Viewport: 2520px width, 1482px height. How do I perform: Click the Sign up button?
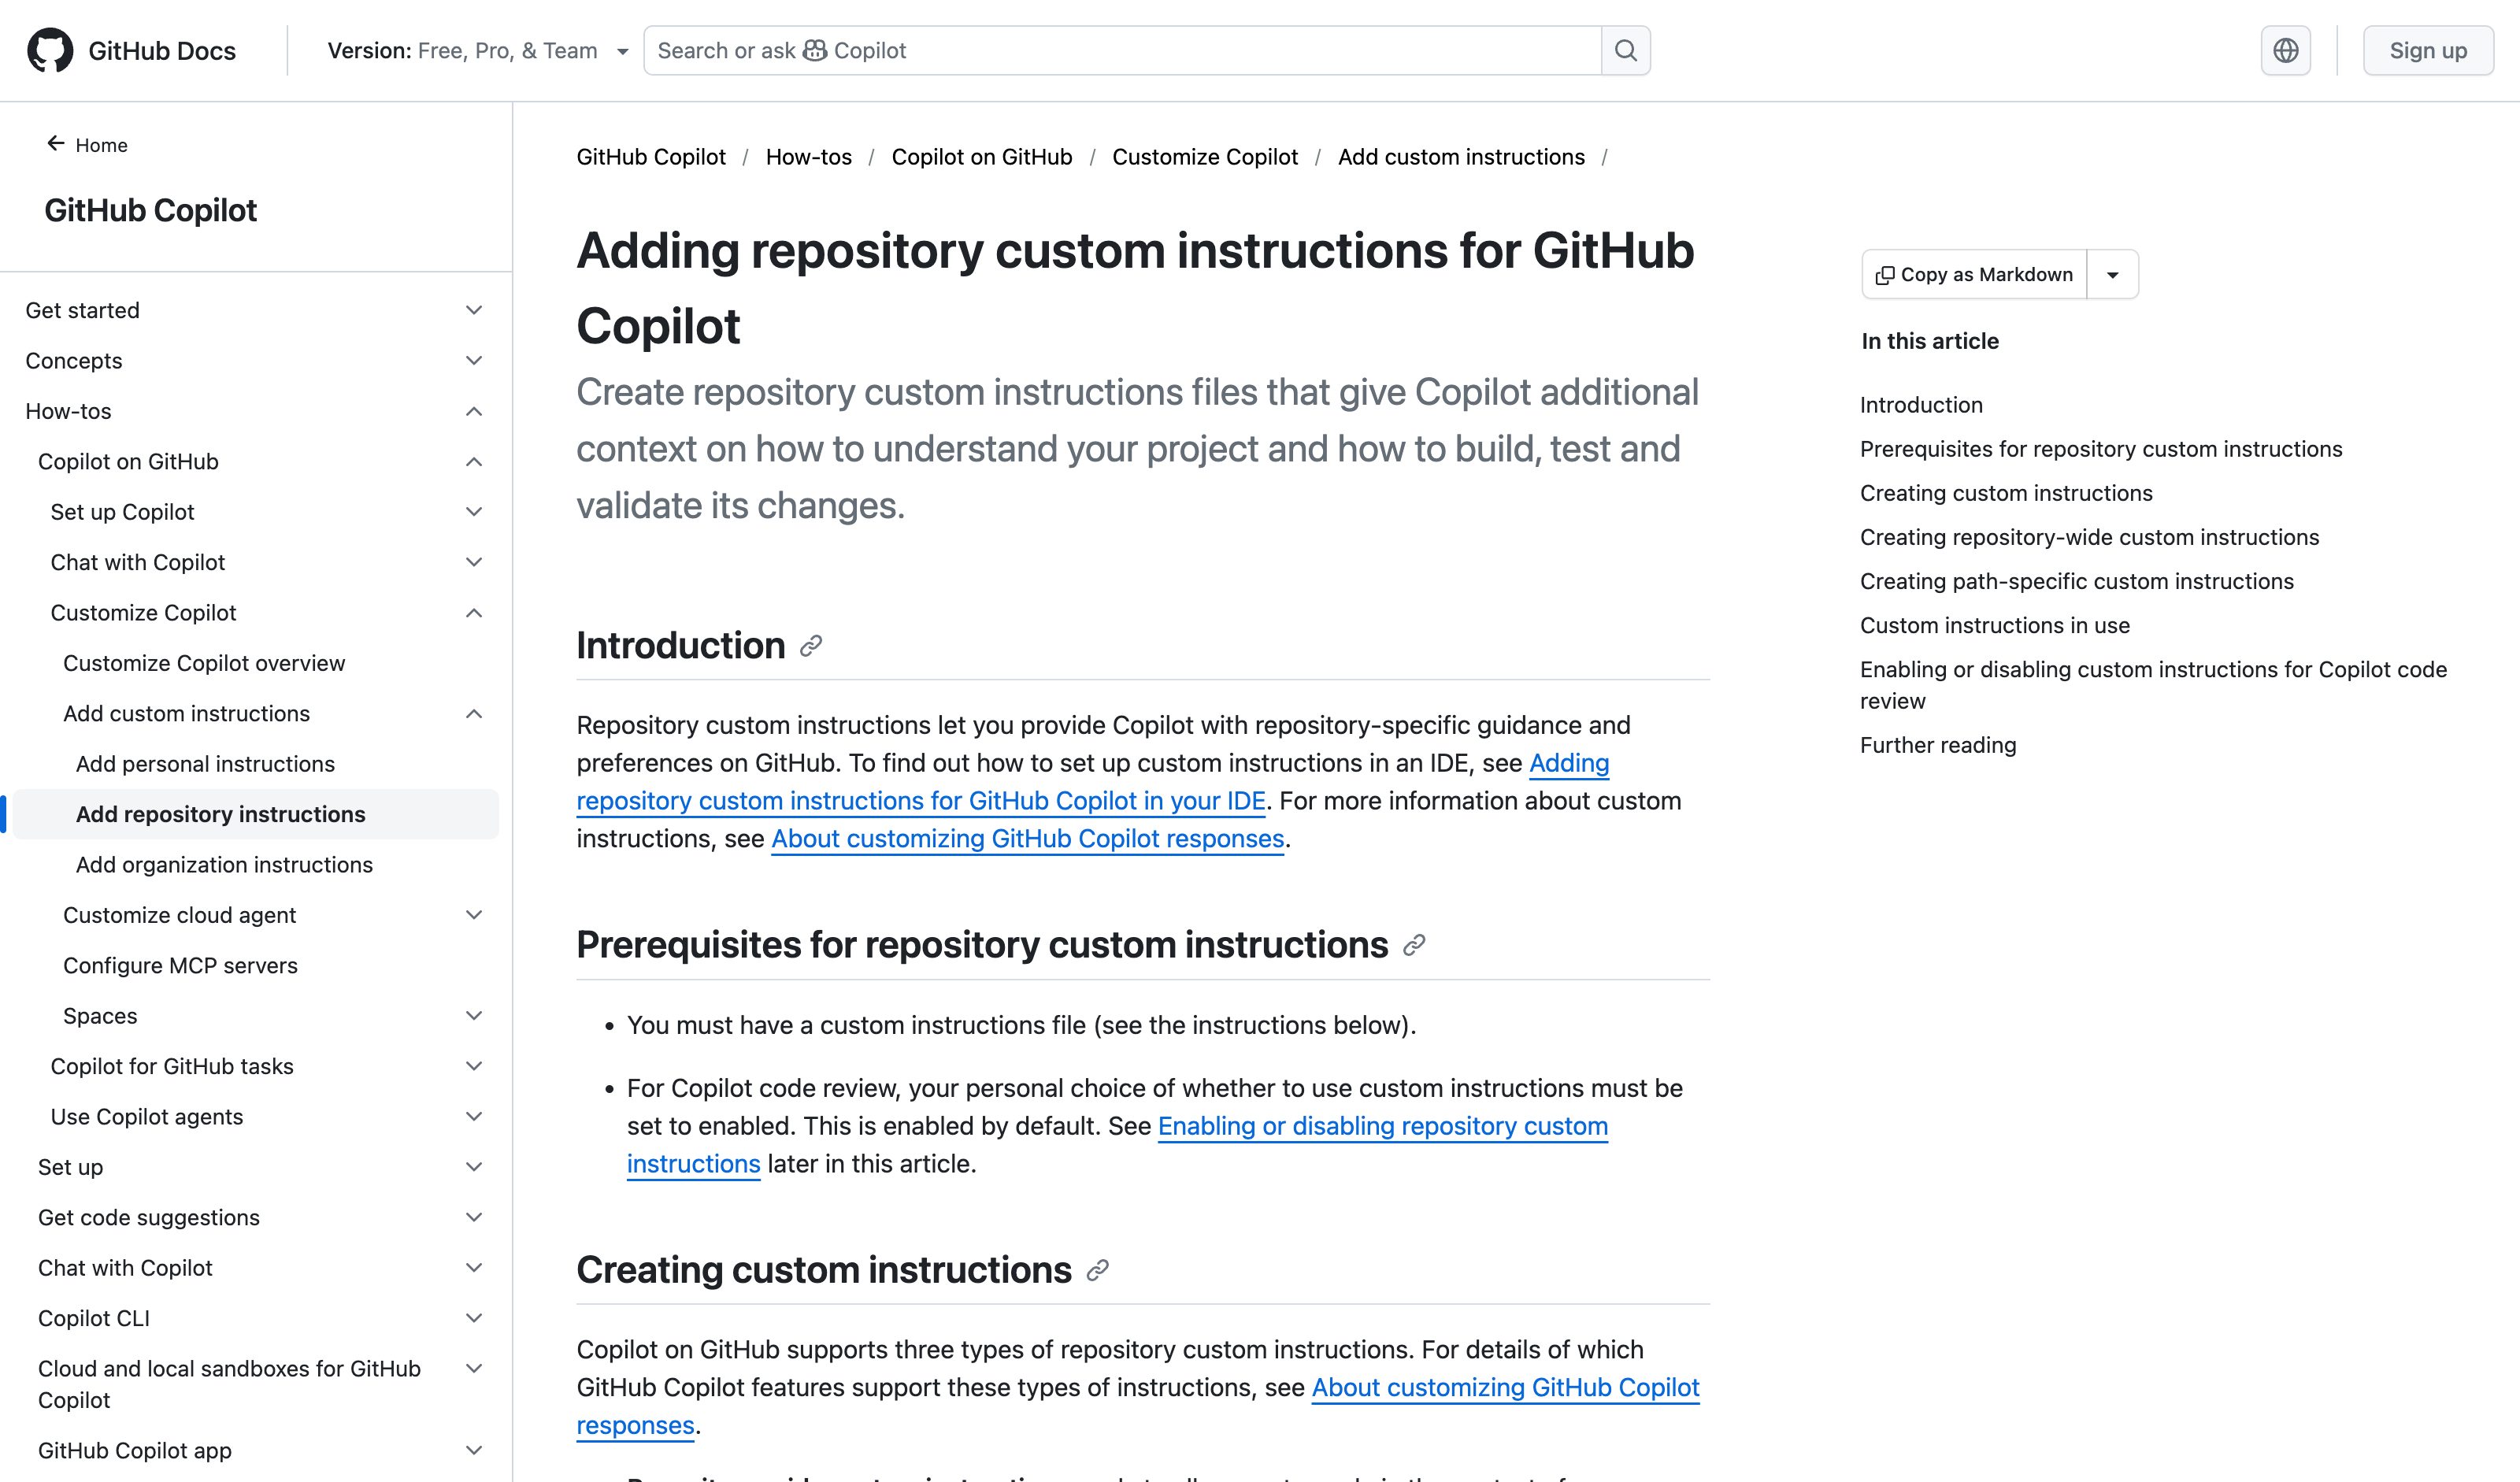[x=2428, y=50]
